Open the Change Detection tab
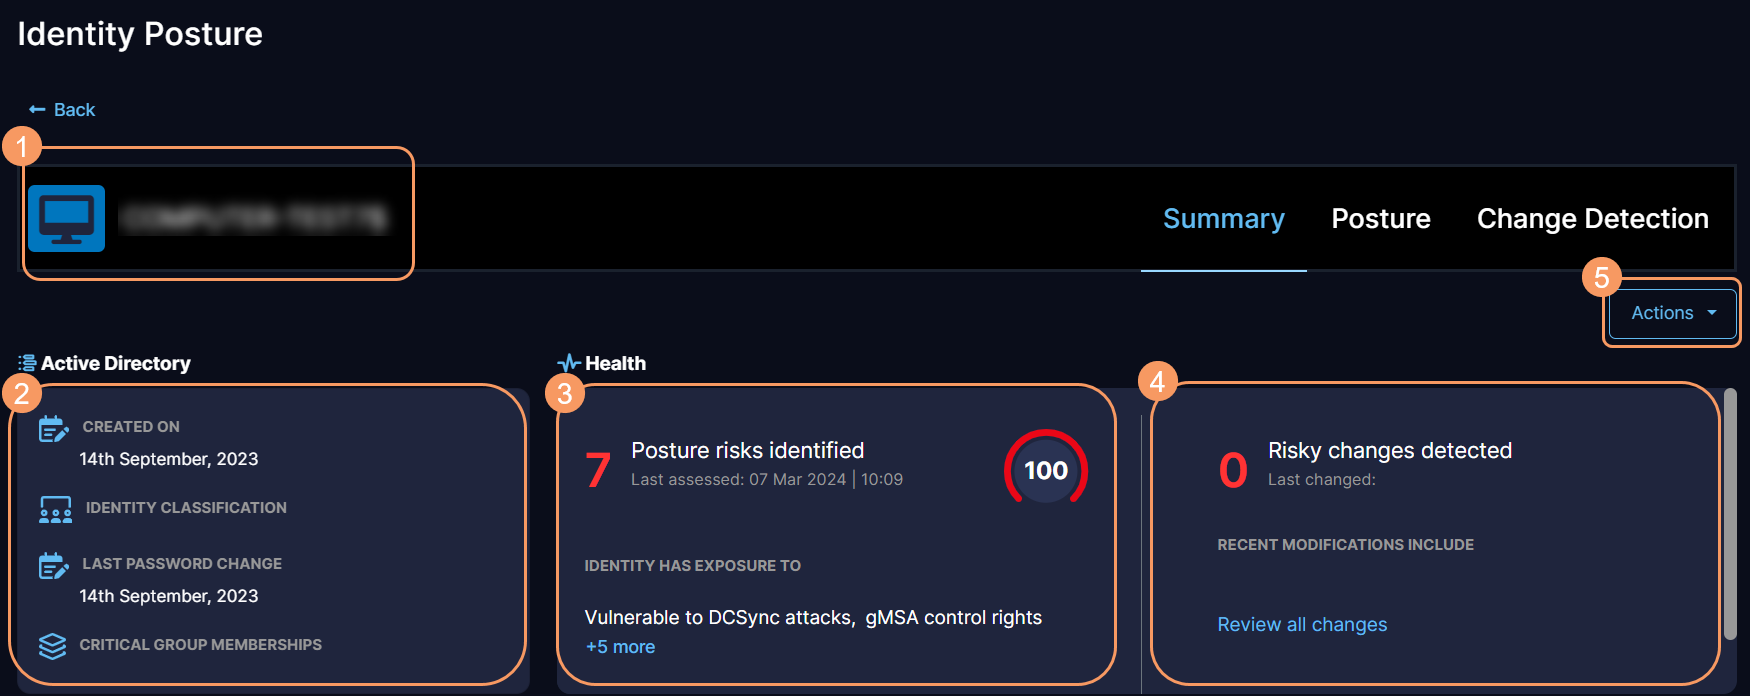 coord(1593,218)
